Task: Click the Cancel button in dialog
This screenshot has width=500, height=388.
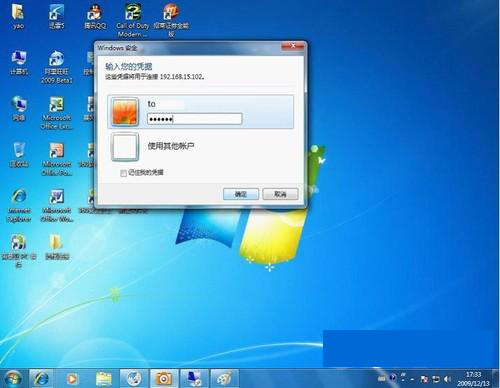Action: [x=280, y=194]
